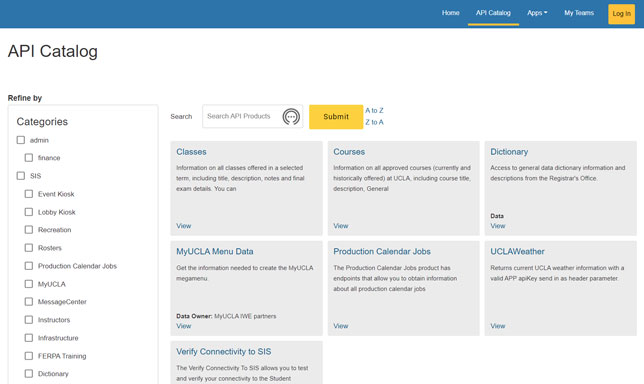Open MyUCLA Menu Data title link
The height and width of the screenshot is (384, 644).
(214, 251)
